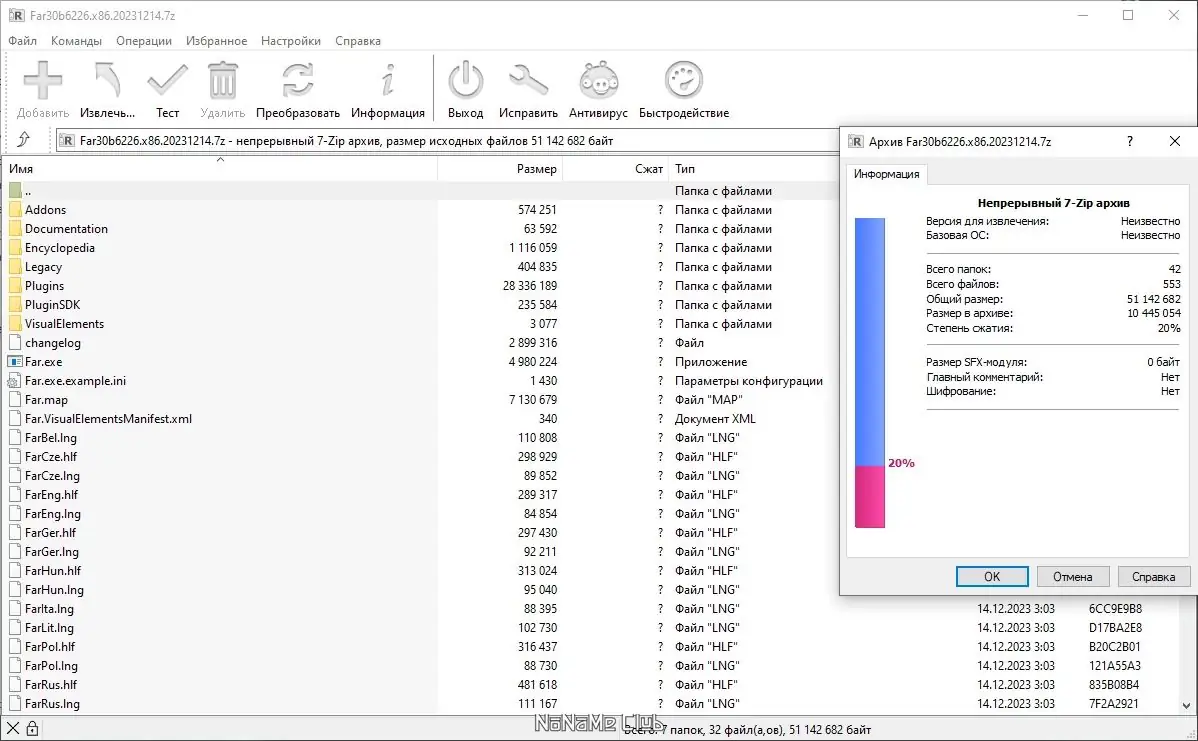Open the Преобразовать convert tool
The width and height of the screenshot is (1198, 741).
297,81
